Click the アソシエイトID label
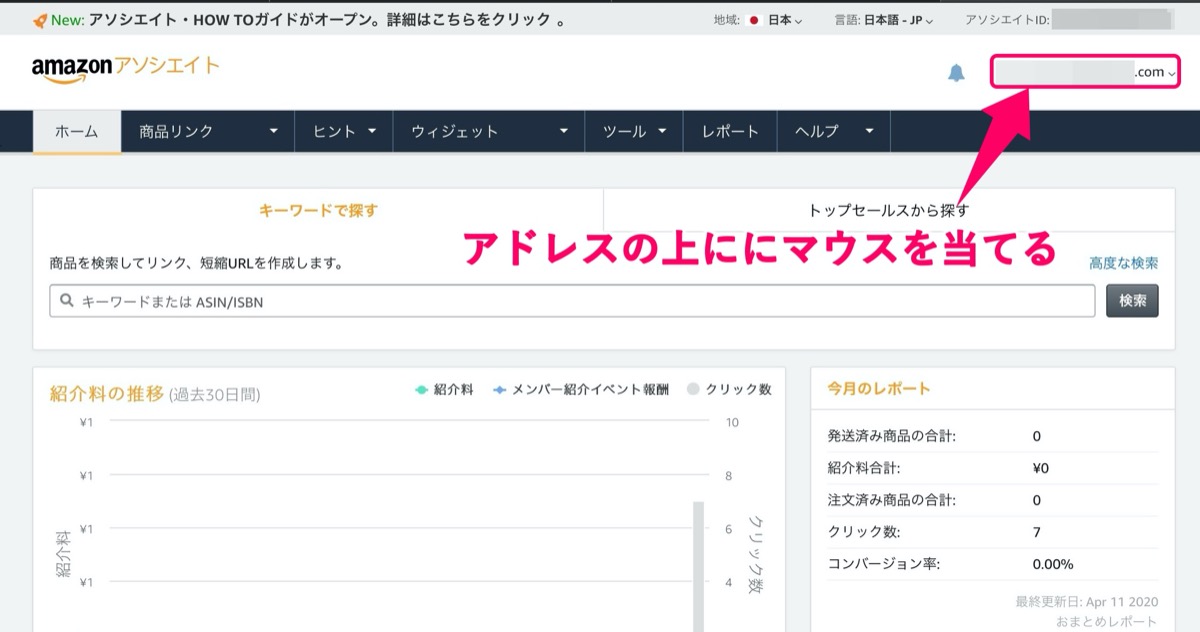The width and height of the screenshot is (1200, 632). coord(1007,20)
